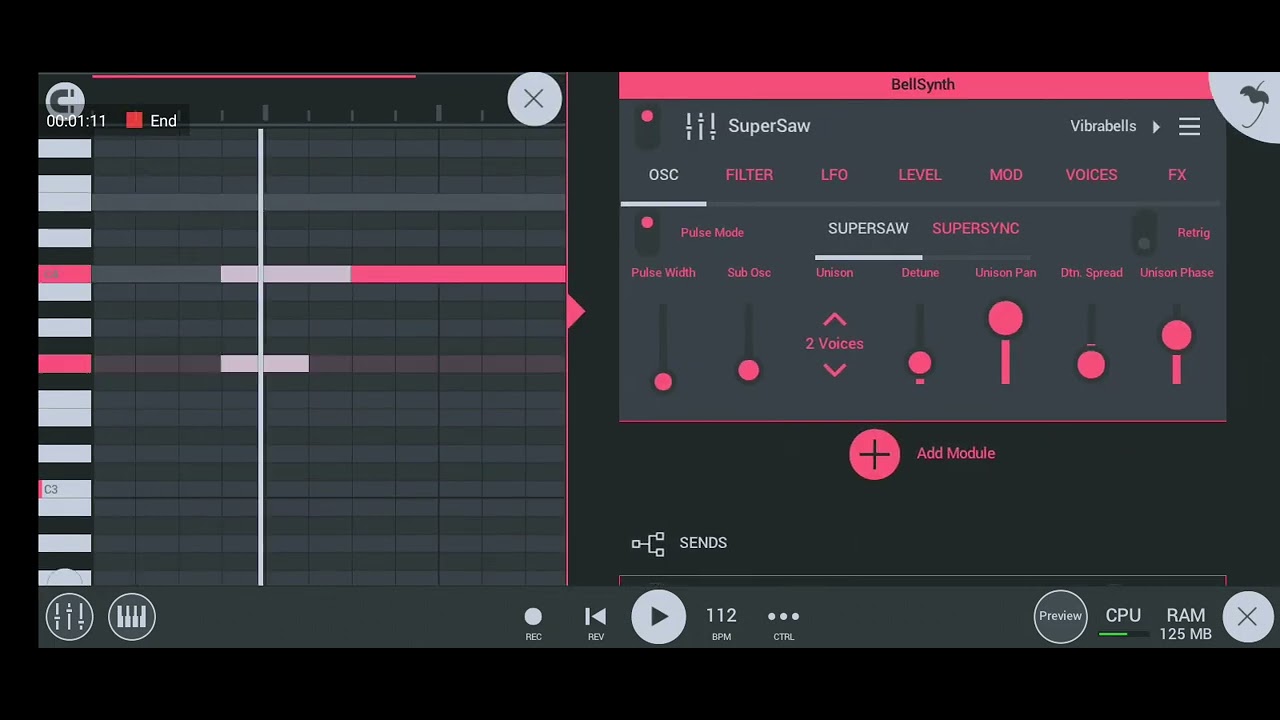The width and height of the screenshot is (1280, 720).
Task: Select SUPERSAW oscillator mode
Action: pos(868,229)
